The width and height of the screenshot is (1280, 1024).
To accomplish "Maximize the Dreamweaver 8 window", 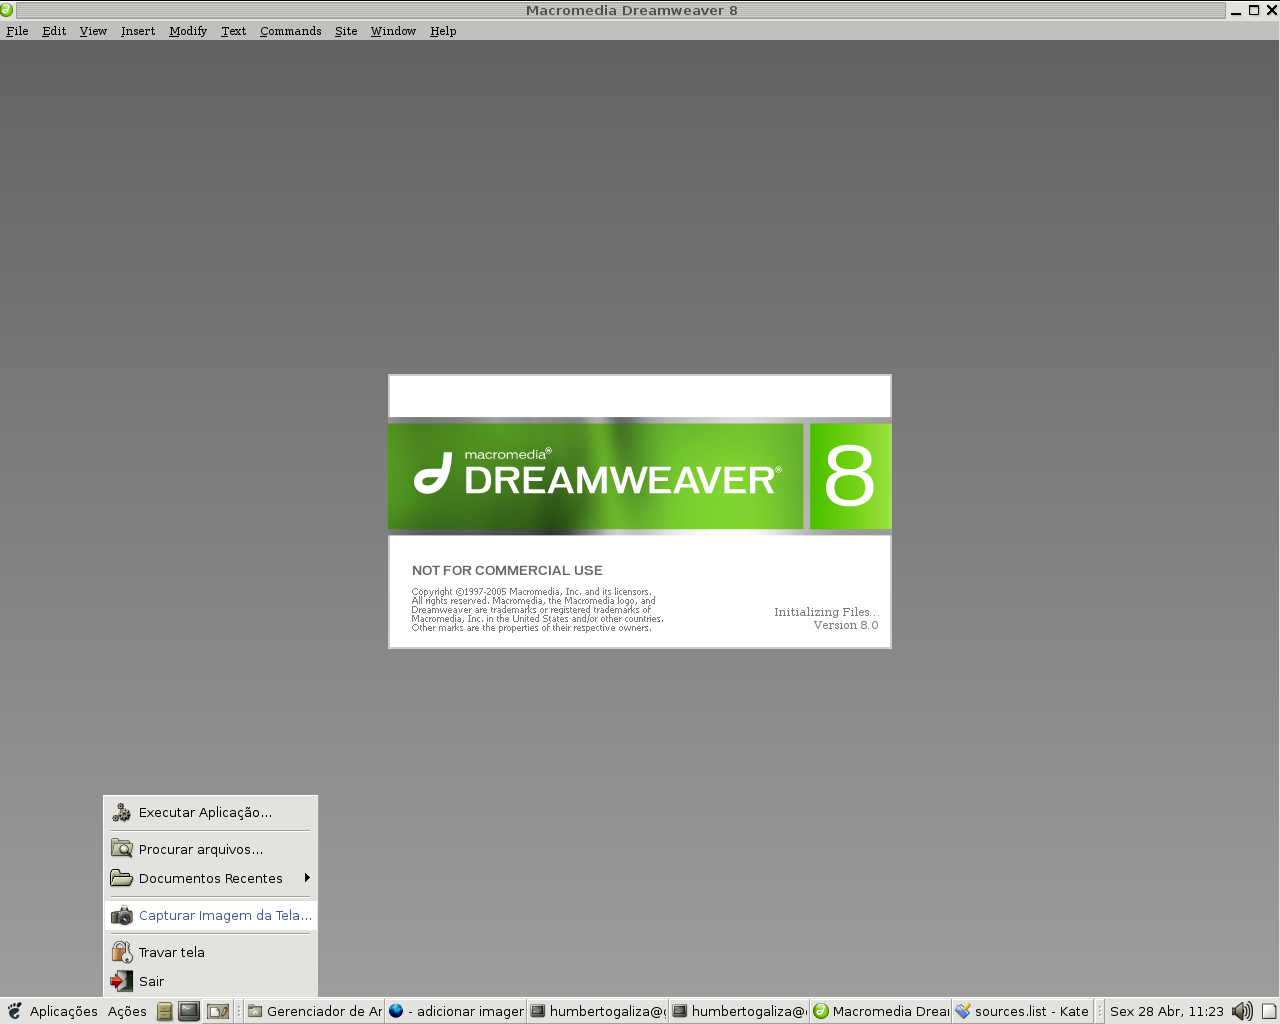I will click(1254, 10).
